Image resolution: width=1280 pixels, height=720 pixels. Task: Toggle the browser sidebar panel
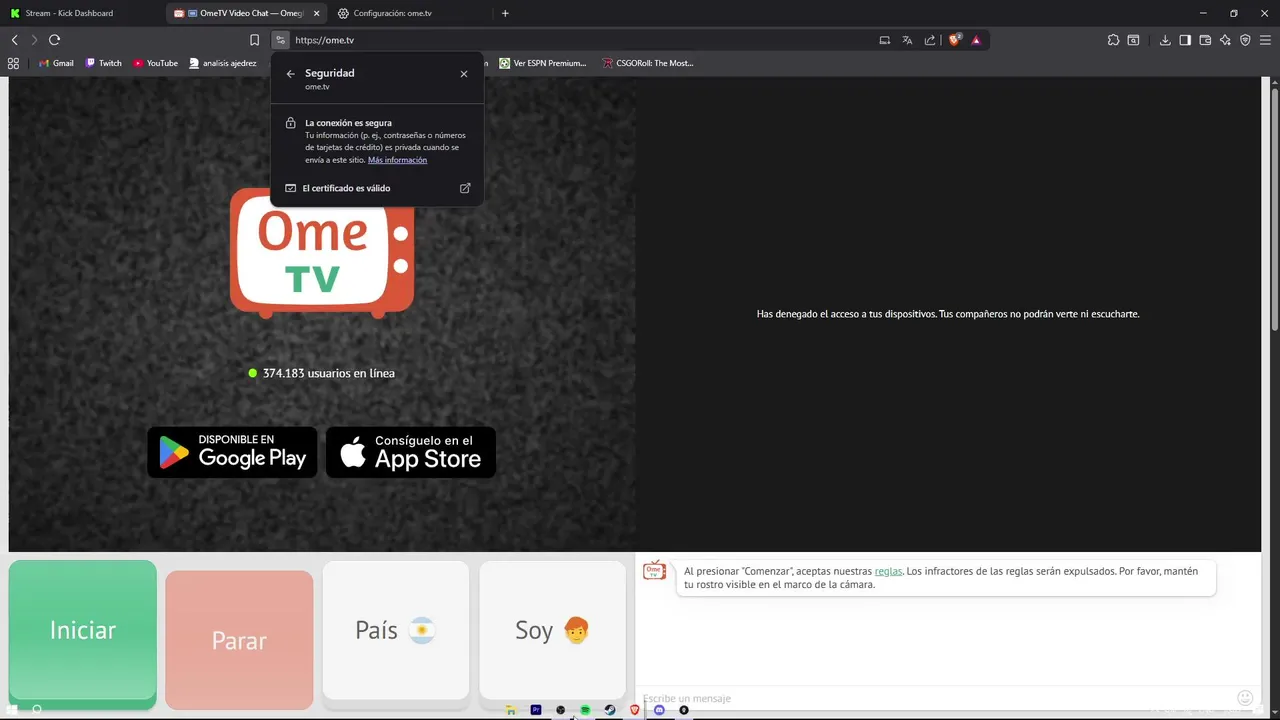click(x=1185, y=40)
